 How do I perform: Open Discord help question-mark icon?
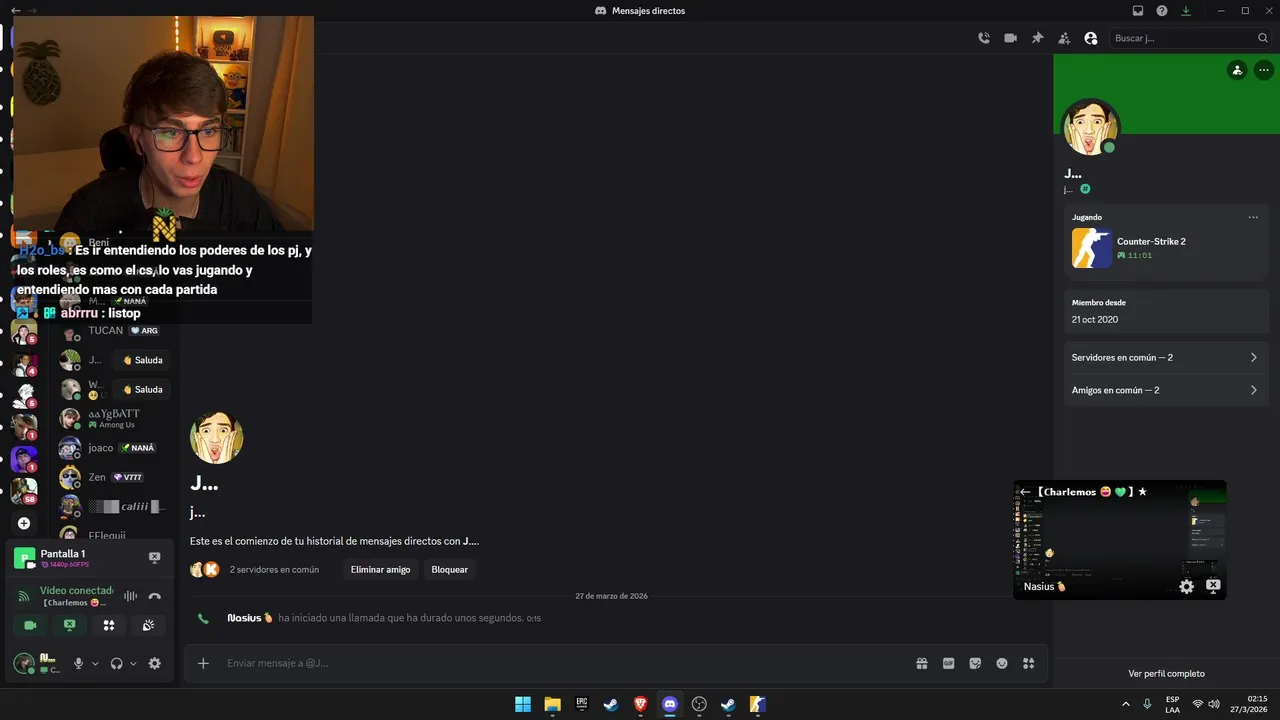tap(1162, 10)
